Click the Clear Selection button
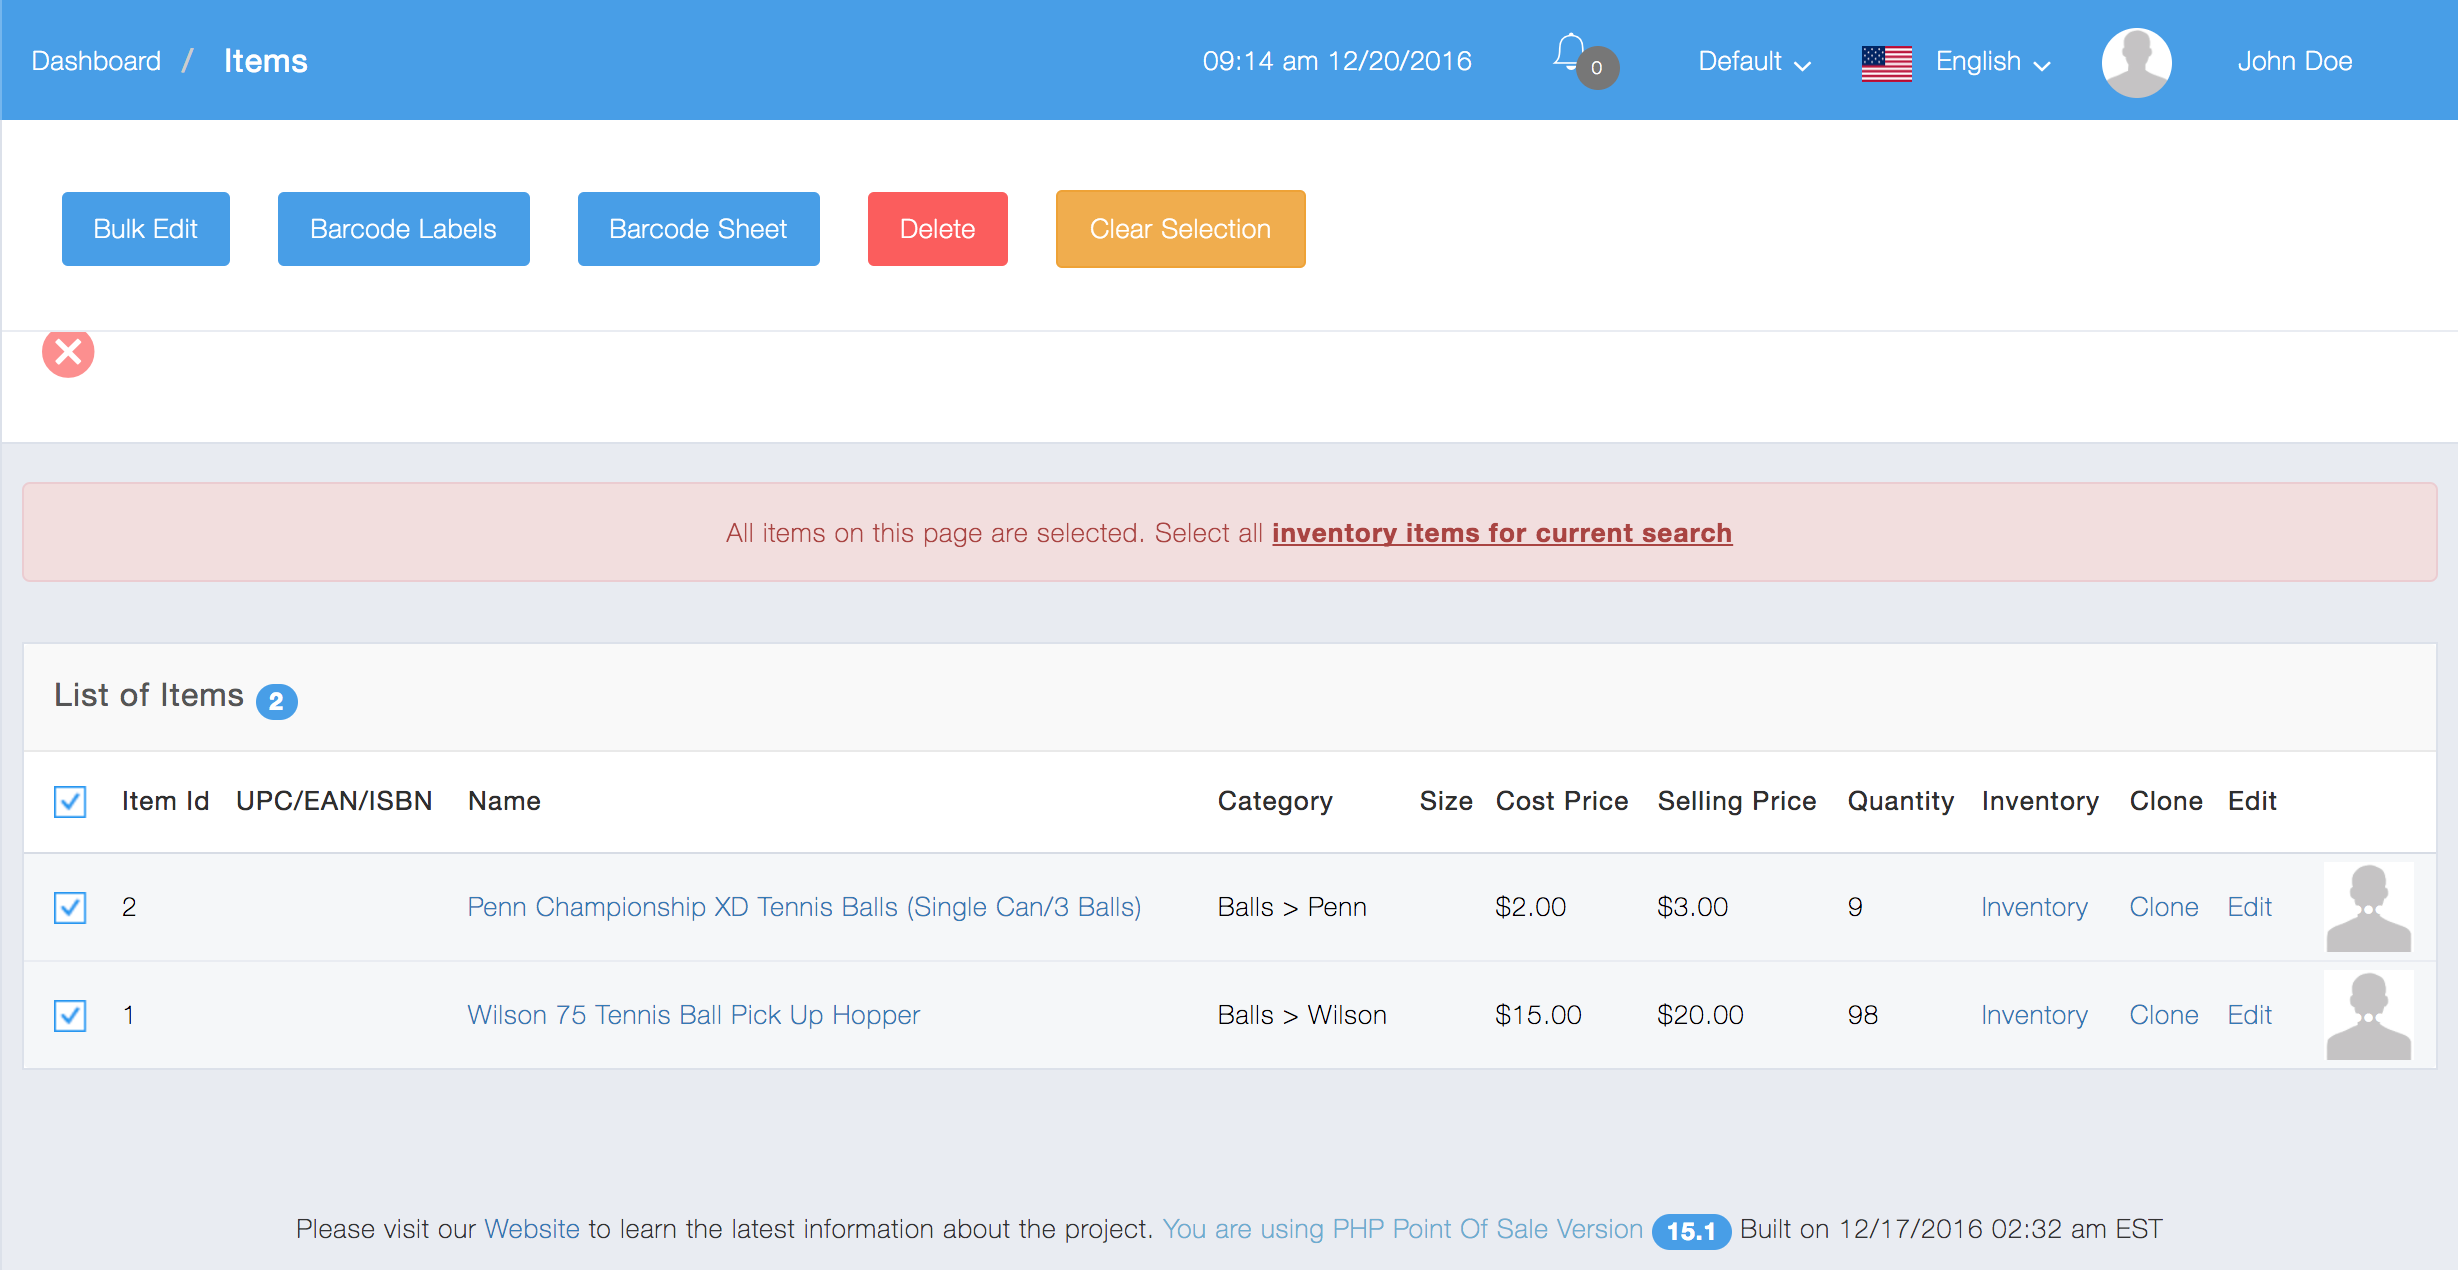 point(1180,229)
